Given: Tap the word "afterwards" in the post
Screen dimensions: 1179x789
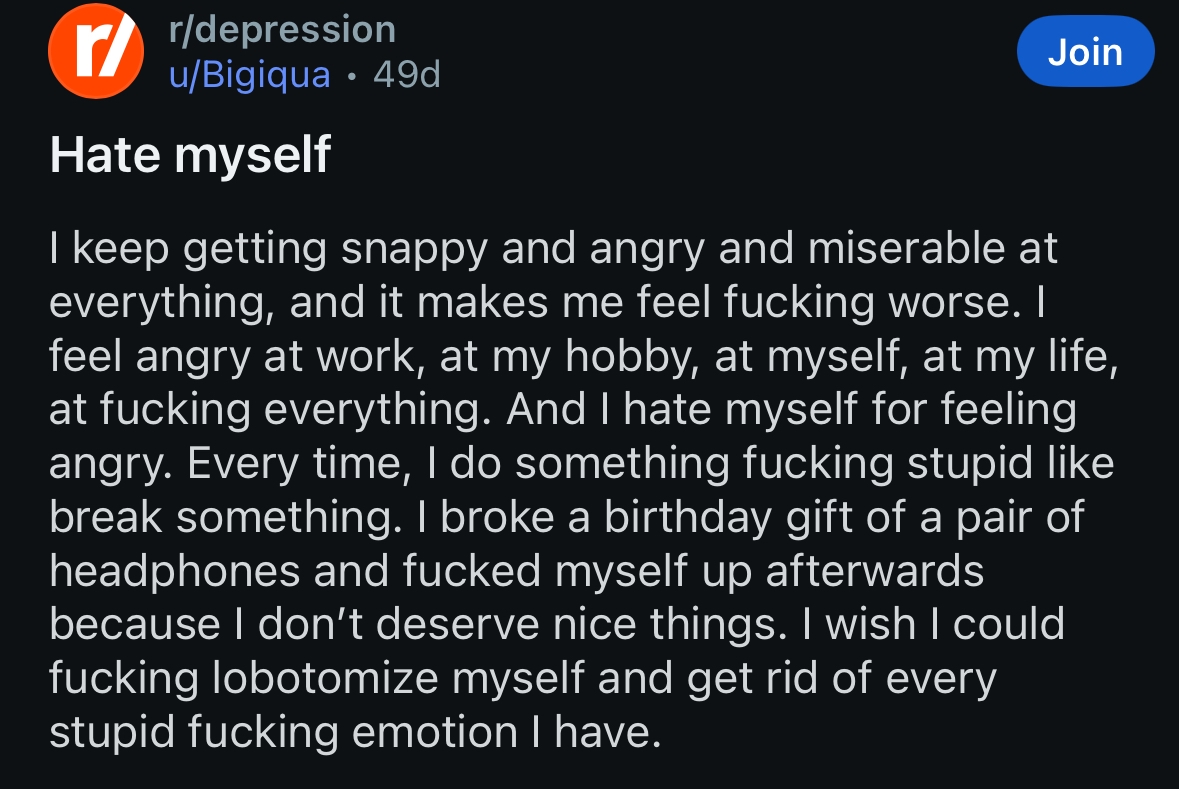Looking at the screenshot, I should point(875,571).
